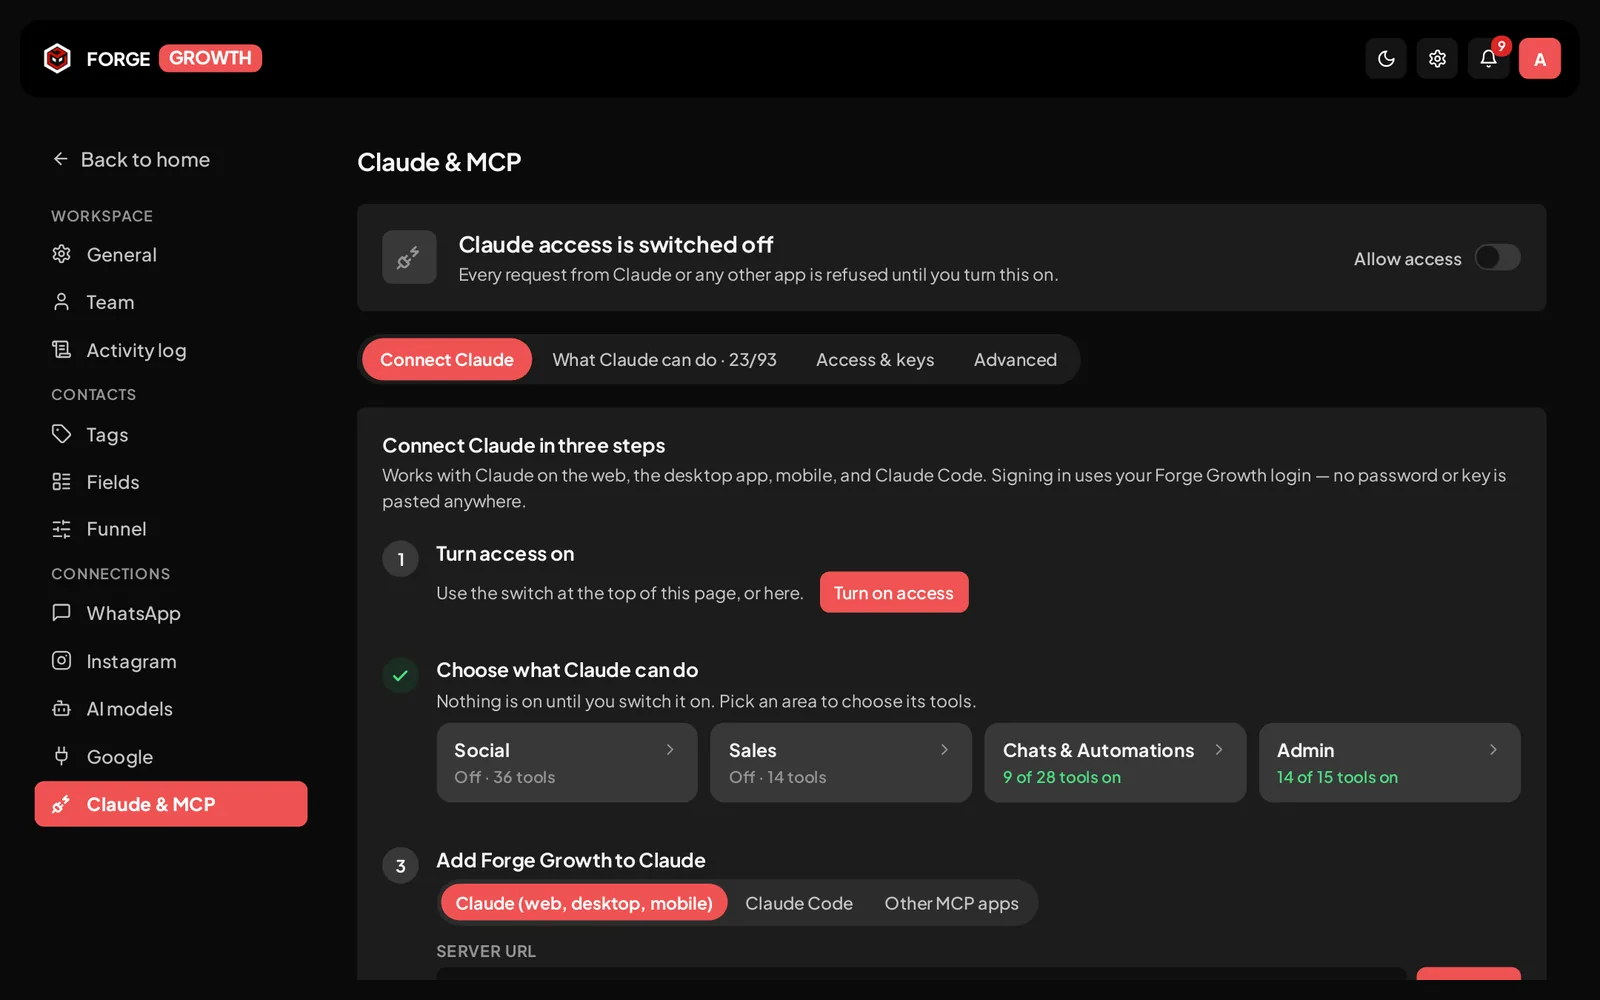Click the WhatsApp chat bubble icon
The image size is (1600, 1000).
click(x=62, y=612)
